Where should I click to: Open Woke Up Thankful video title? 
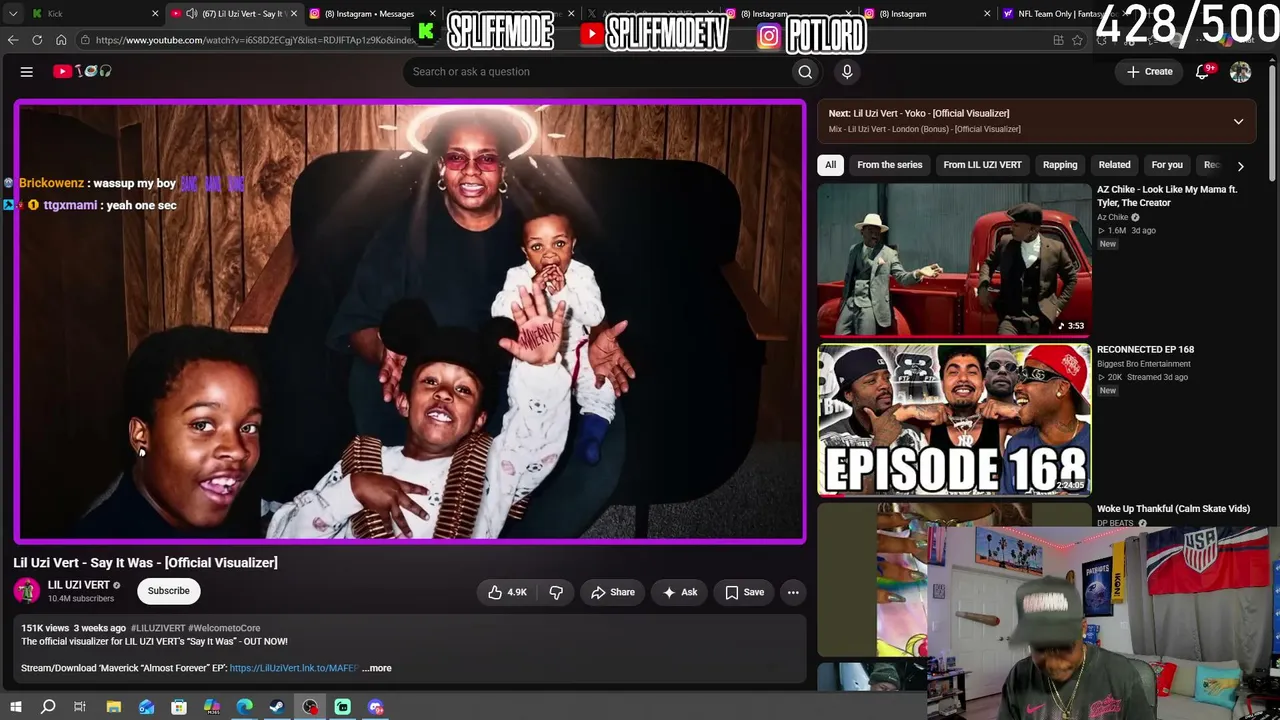[1173, 509]
